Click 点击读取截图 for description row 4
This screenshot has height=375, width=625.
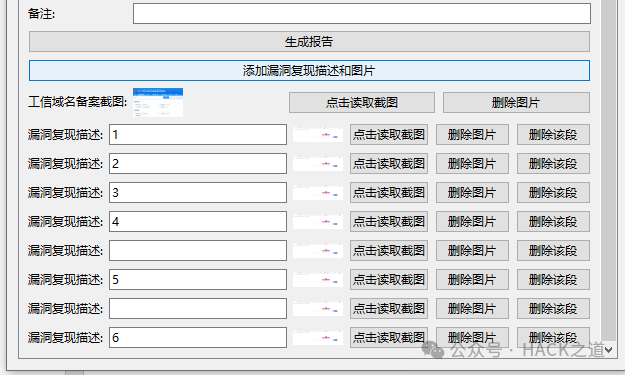point(389,222)
